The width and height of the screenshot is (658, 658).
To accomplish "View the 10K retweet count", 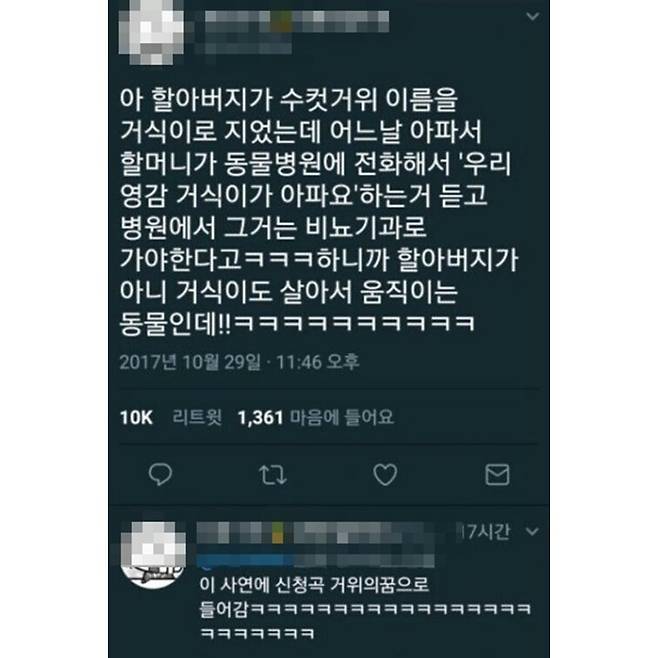I will 136,418.
